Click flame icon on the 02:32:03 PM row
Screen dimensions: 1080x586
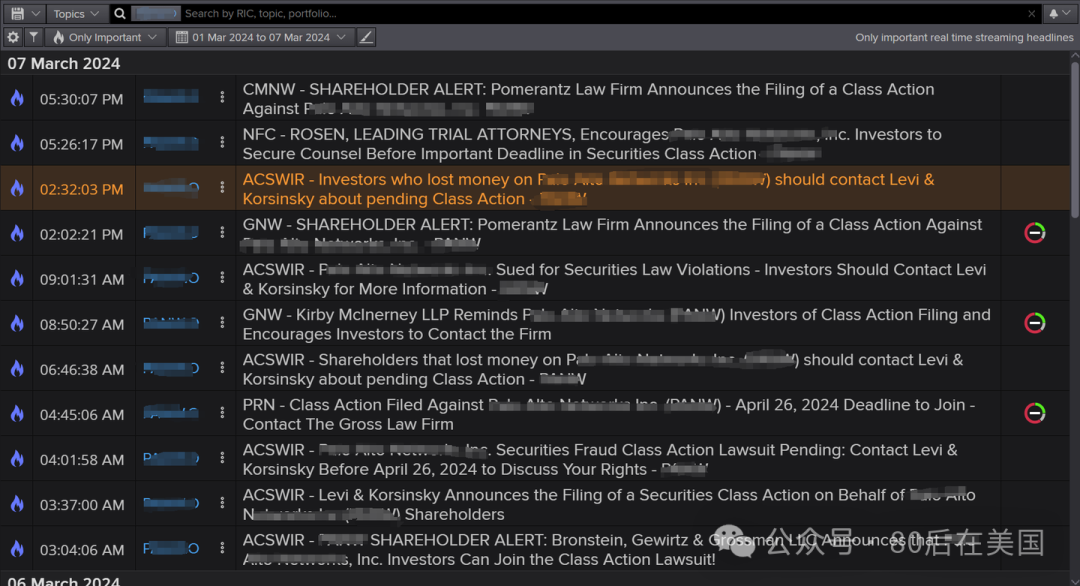pyautogui.click(x=17, y=189)
